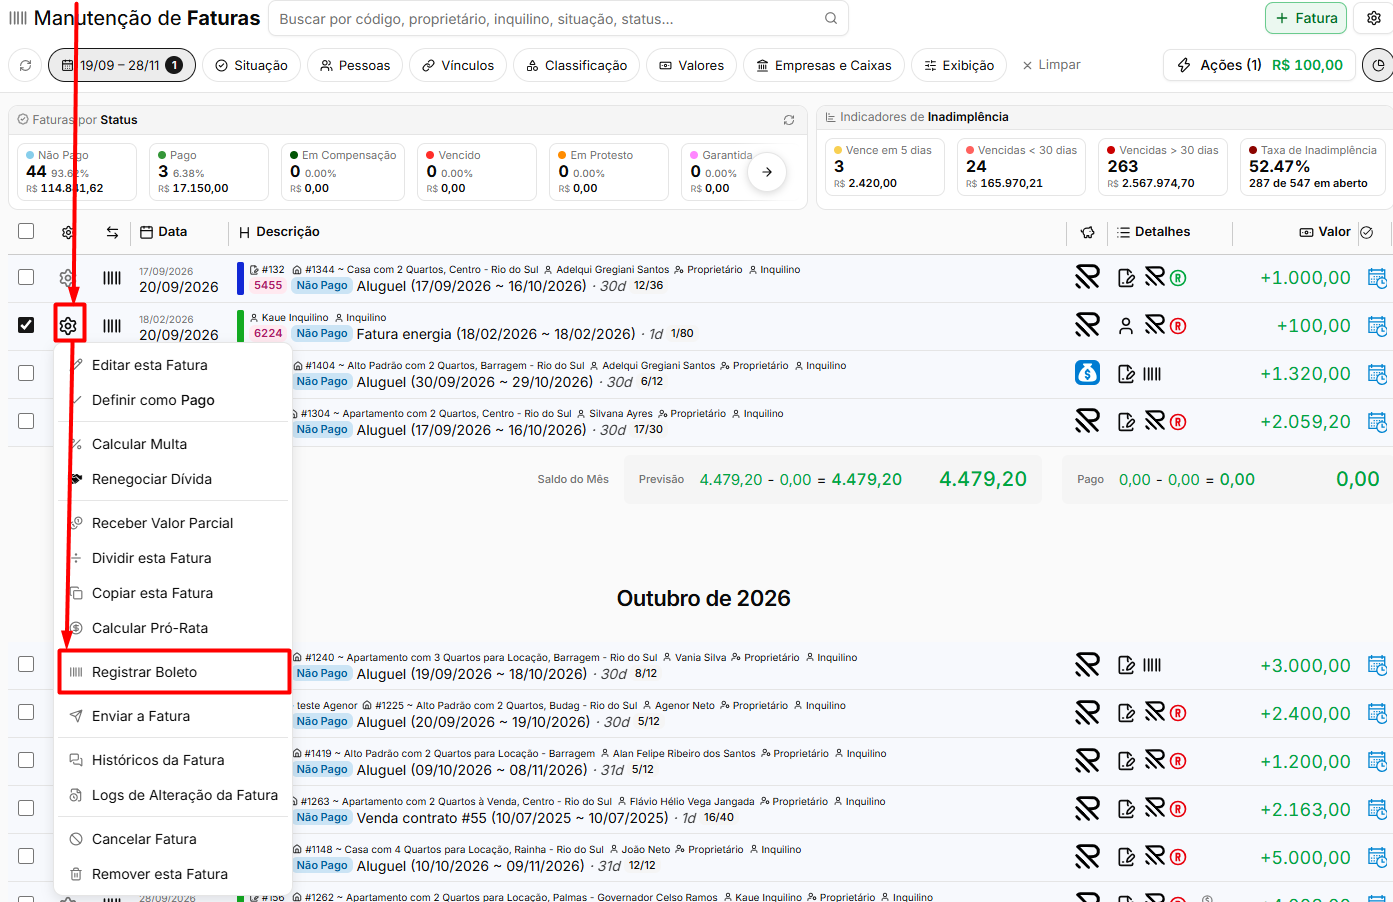Screen dimensions: 1393x902
Task: Select Cancelar Fatura in the menu
Action: [174, 839]
